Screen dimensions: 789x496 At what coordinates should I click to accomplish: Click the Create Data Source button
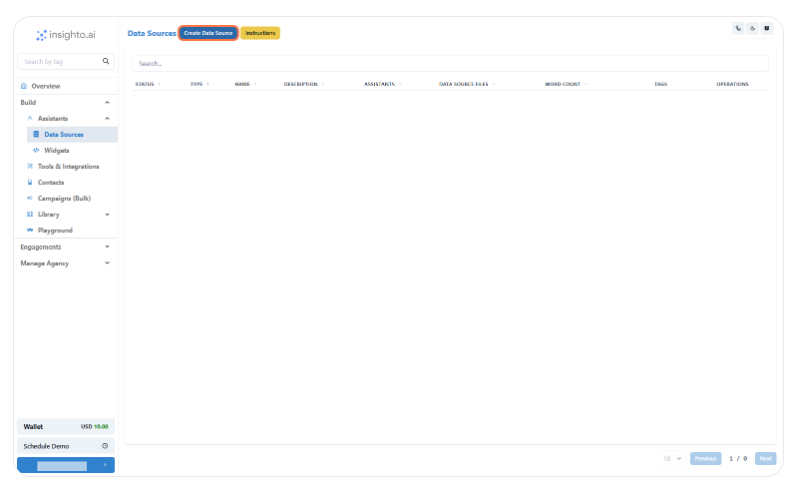(x=208, y=33)
